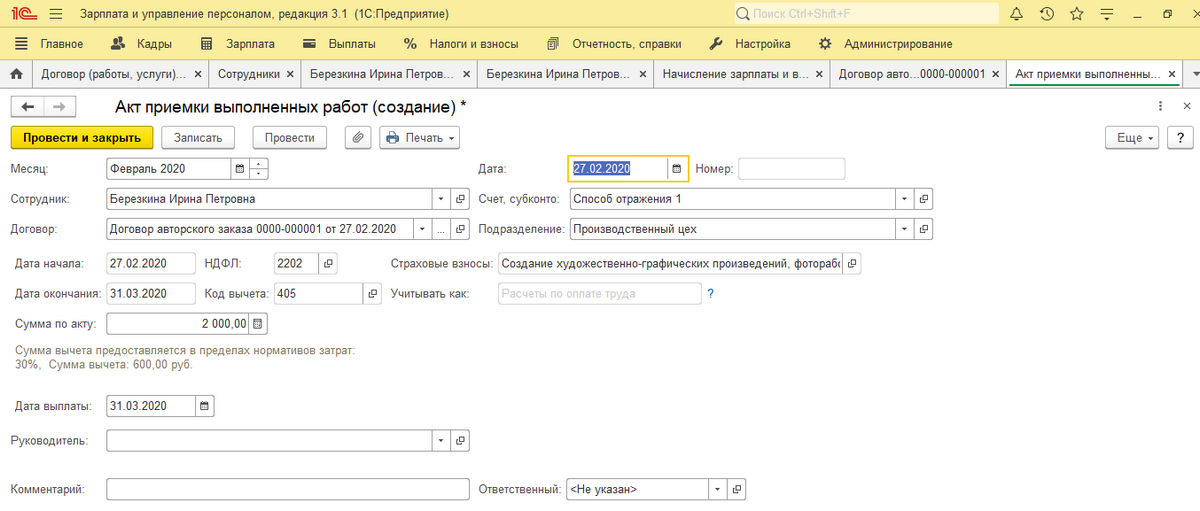Click the back navigation arrow

(x=28, y=107)
